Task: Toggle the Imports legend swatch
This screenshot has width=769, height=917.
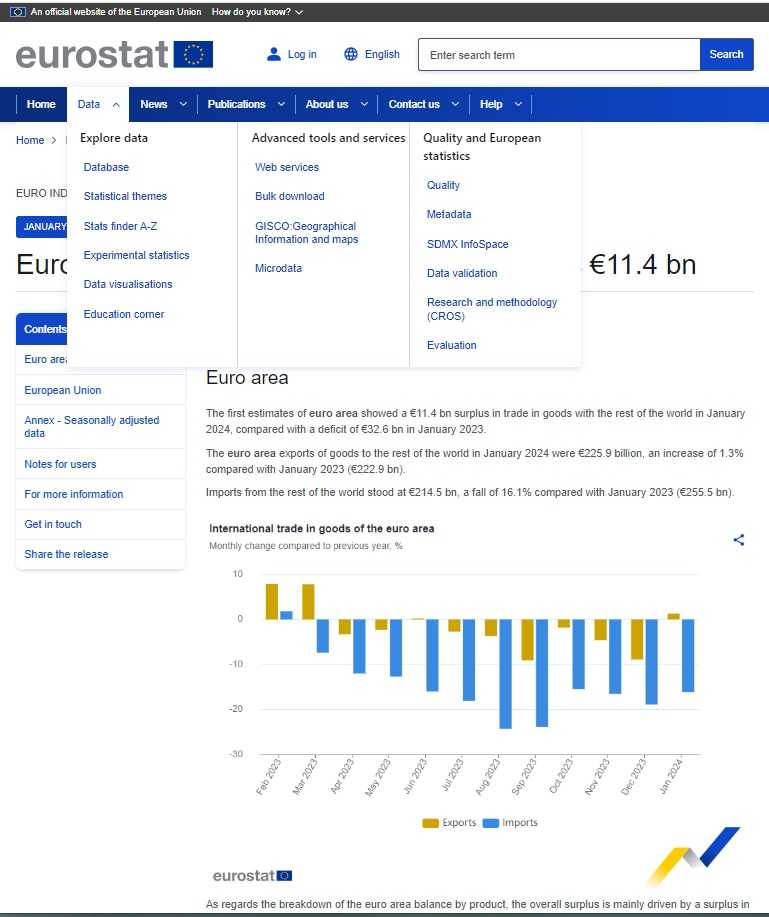Action: coord(491,823)
